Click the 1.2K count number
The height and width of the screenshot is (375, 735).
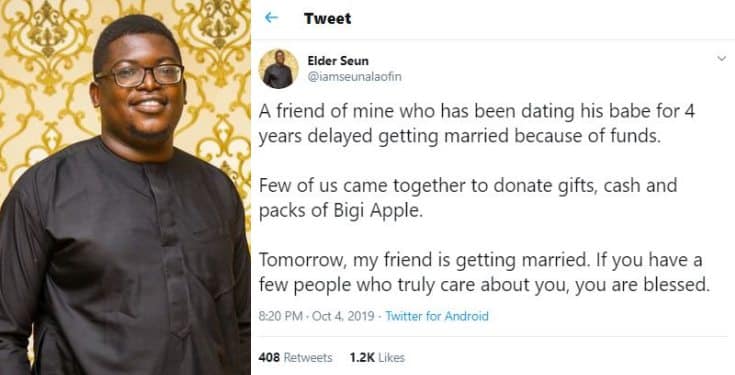tap(362, 358)
